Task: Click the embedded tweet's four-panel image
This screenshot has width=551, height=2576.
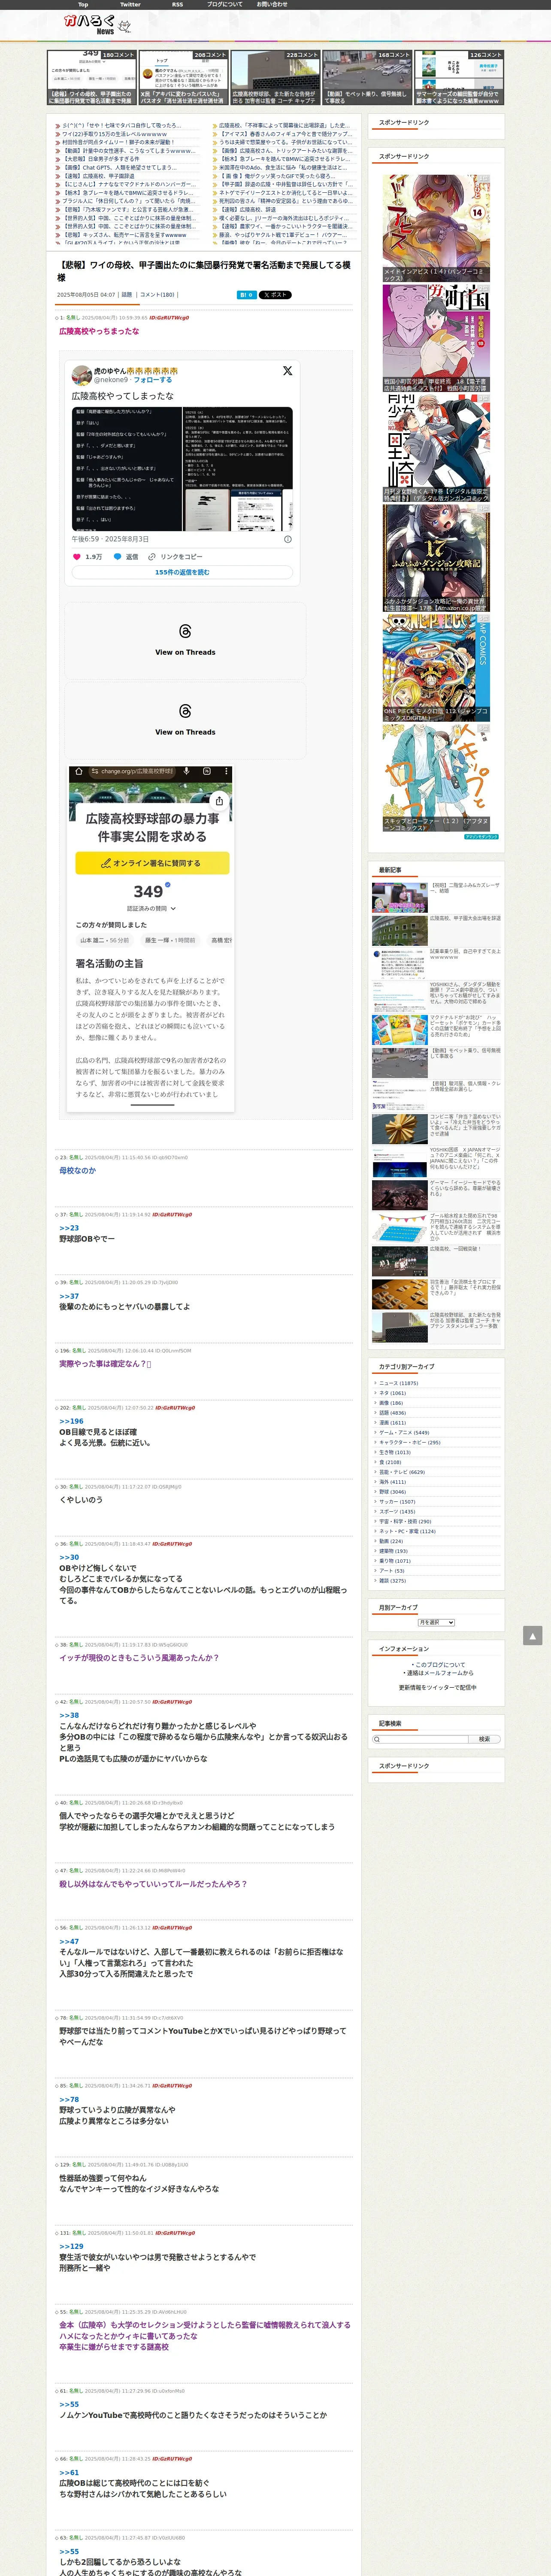Action: pos(182,468)
